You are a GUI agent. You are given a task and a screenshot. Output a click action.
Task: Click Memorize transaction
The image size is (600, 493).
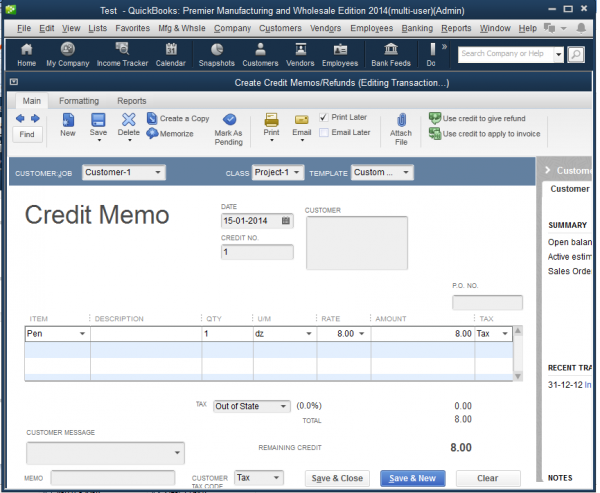pyautogui.click(x=170, y=133)
